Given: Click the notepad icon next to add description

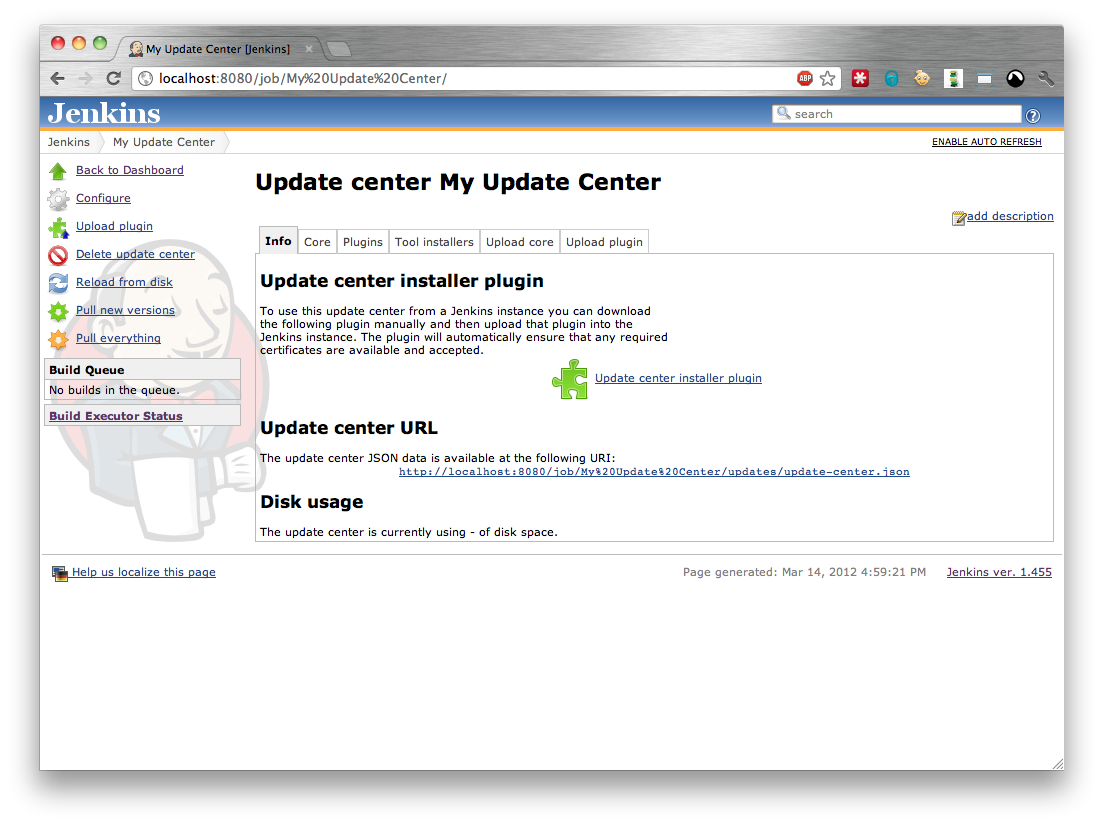Looking at the screenshot, I should [x=958, y=218].
